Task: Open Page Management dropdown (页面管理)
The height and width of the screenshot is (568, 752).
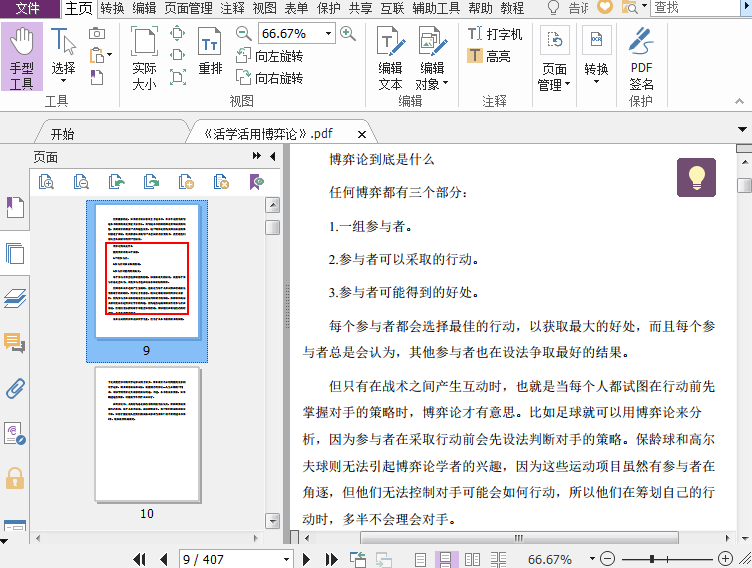Action: coord(554,58)
